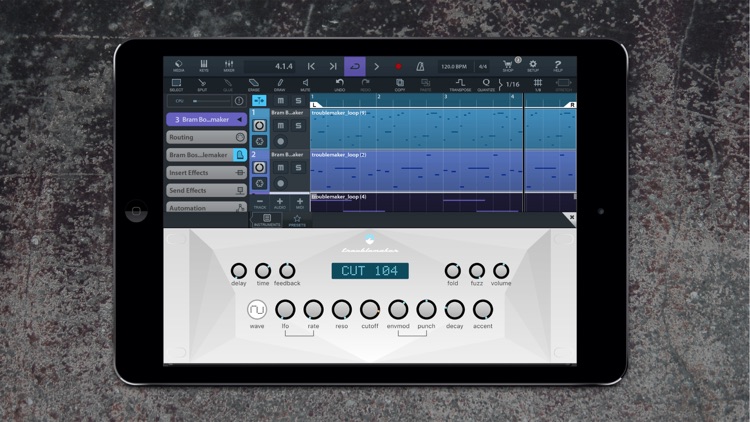Open track 1 instrument knob icon
This screenshot has width=750, height=422.
(x=259, y=125)
